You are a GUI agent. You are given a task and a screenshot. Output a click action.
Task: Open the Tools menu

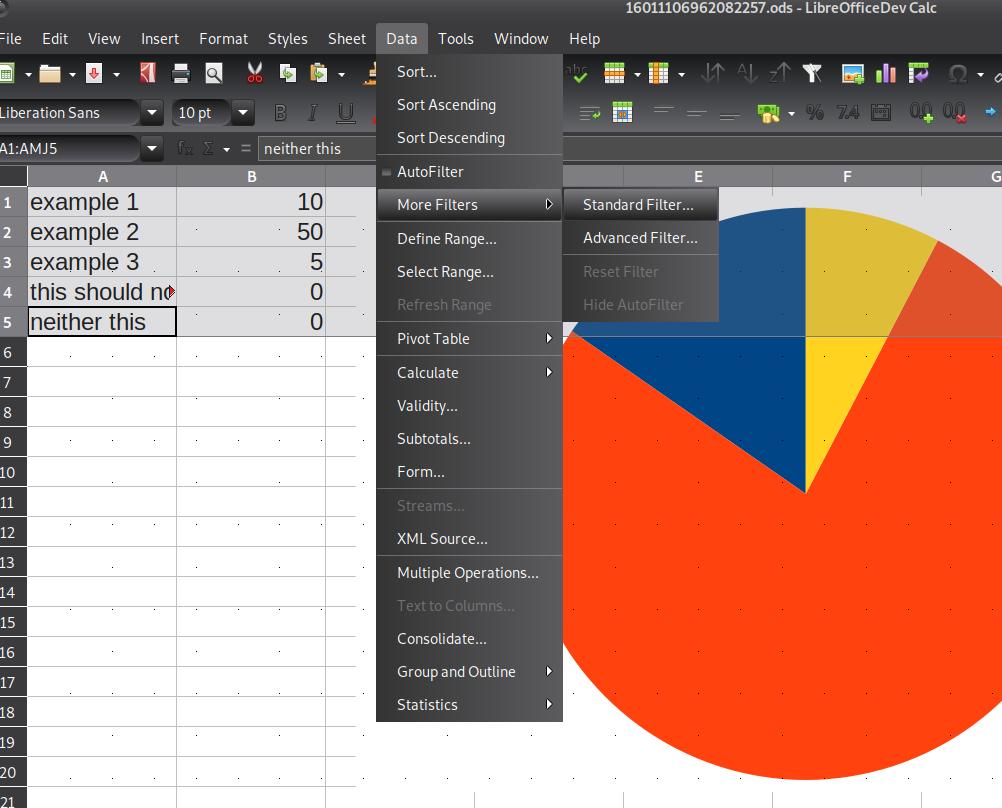point(456,38)
